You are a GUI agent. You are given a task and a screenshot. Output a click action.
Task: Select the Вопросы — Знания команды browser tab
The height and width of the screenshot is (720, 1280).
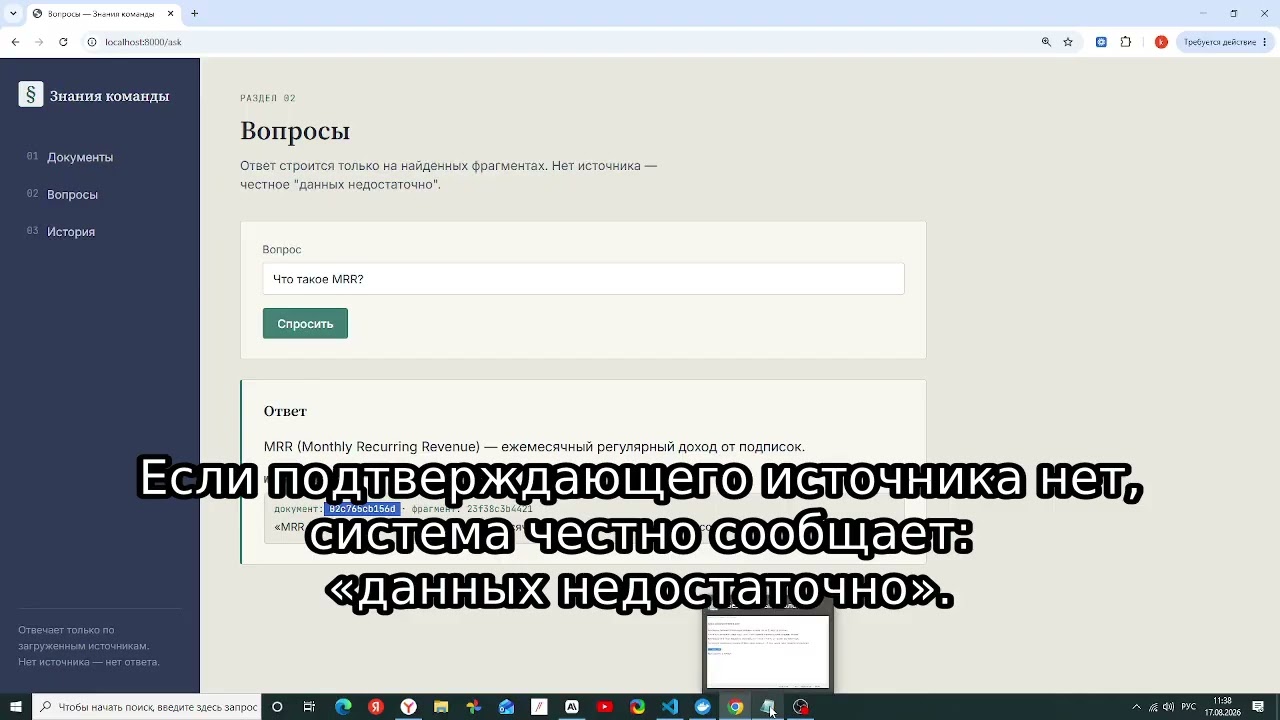pos(103,13)
